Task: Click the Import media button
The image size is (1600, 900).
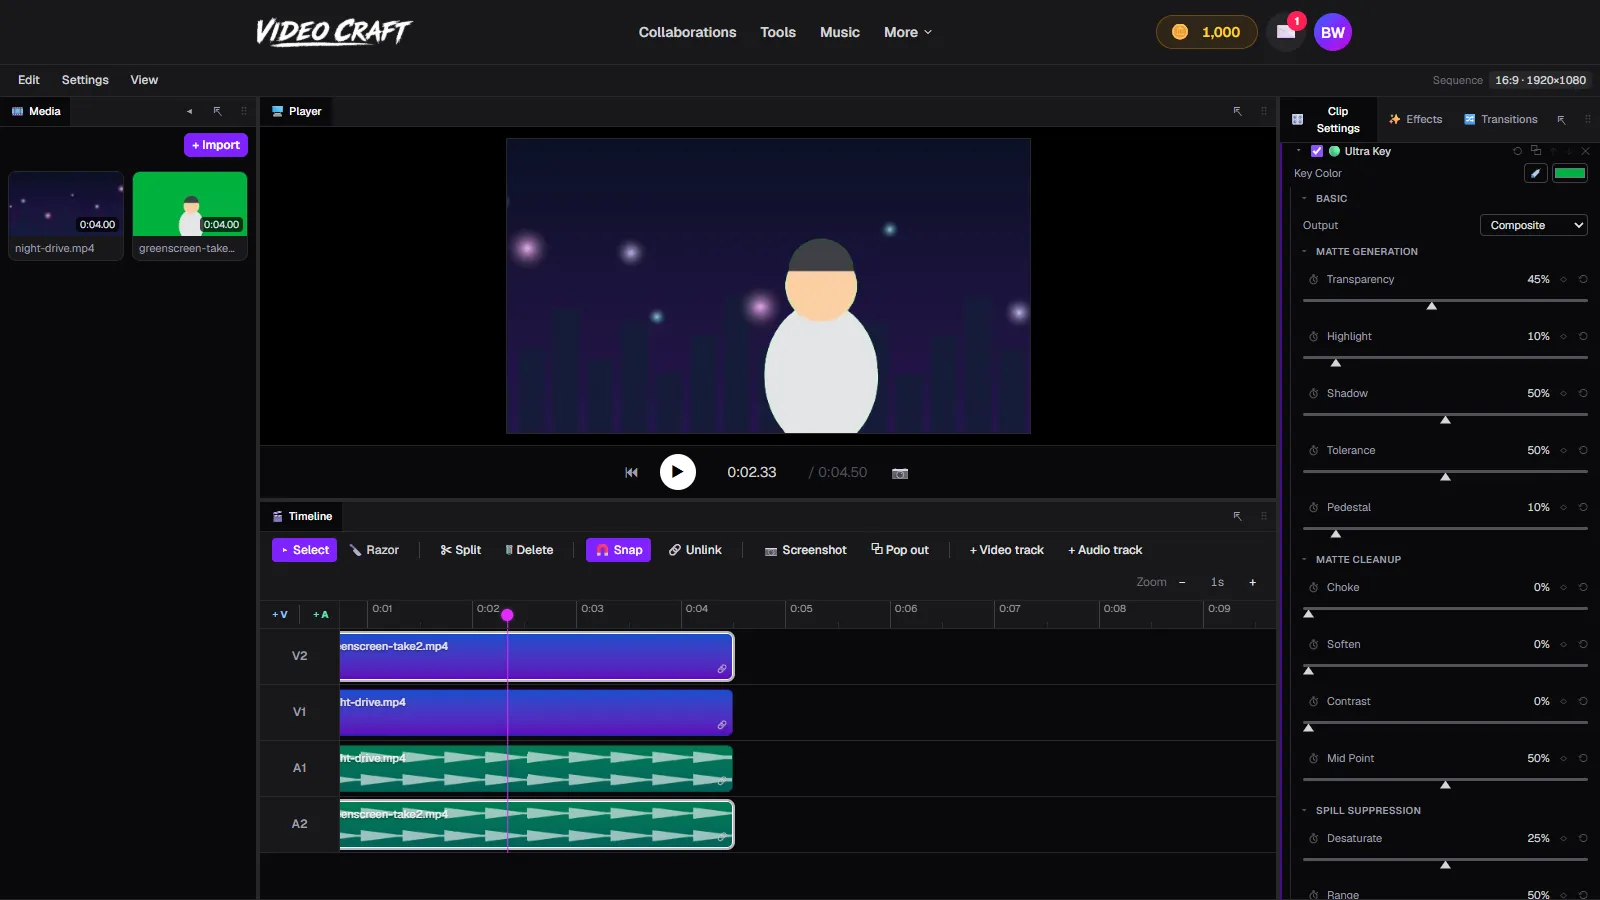Action: (216, 145)
